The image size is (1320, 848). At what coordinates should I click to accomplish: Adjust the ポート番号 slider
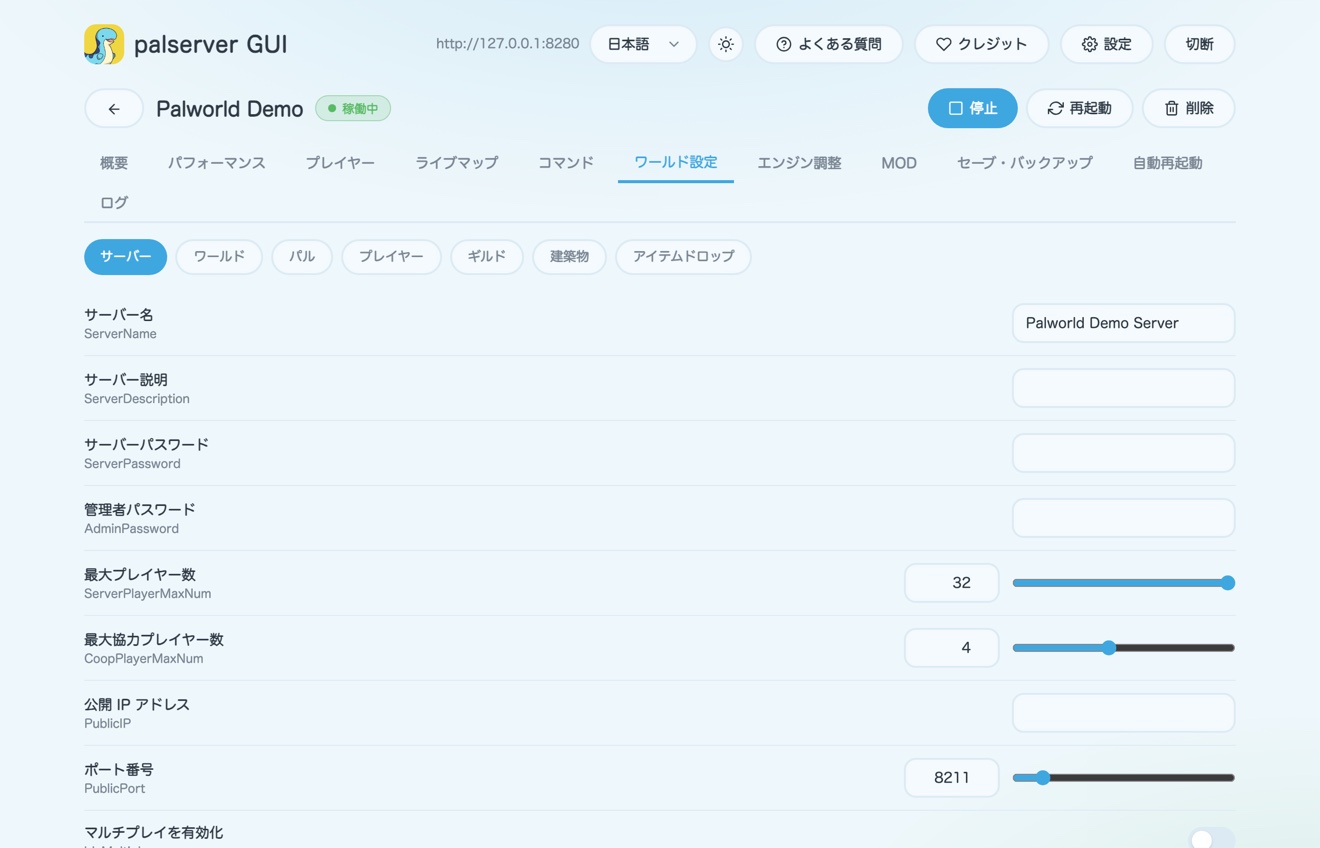click(x=1123, y=778)
